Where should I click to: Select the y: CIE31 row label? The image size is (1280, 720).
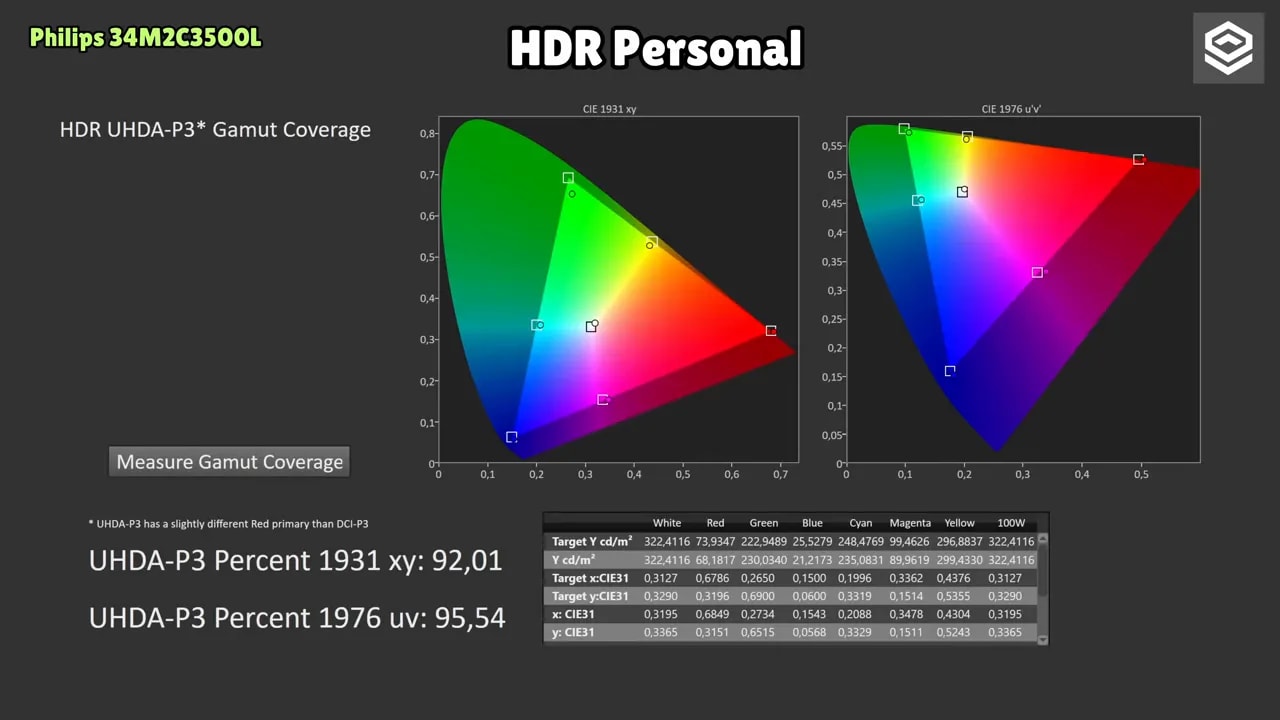click(x=573, y=632)
